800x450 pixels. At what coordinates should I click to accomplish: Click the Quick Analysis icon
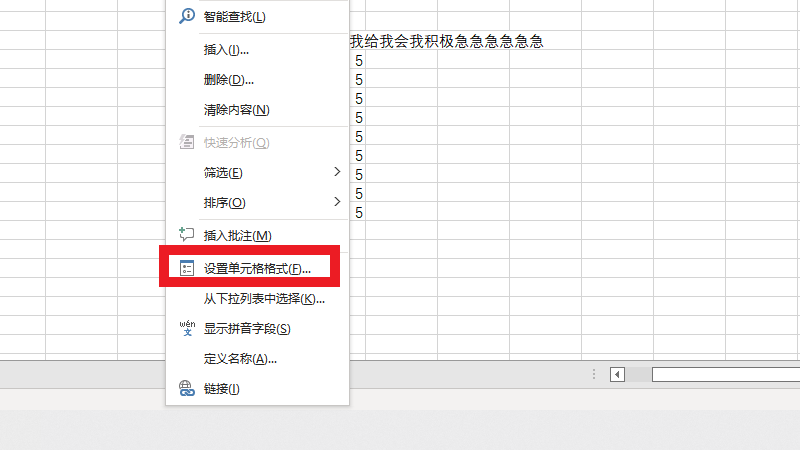coord(187,142)
